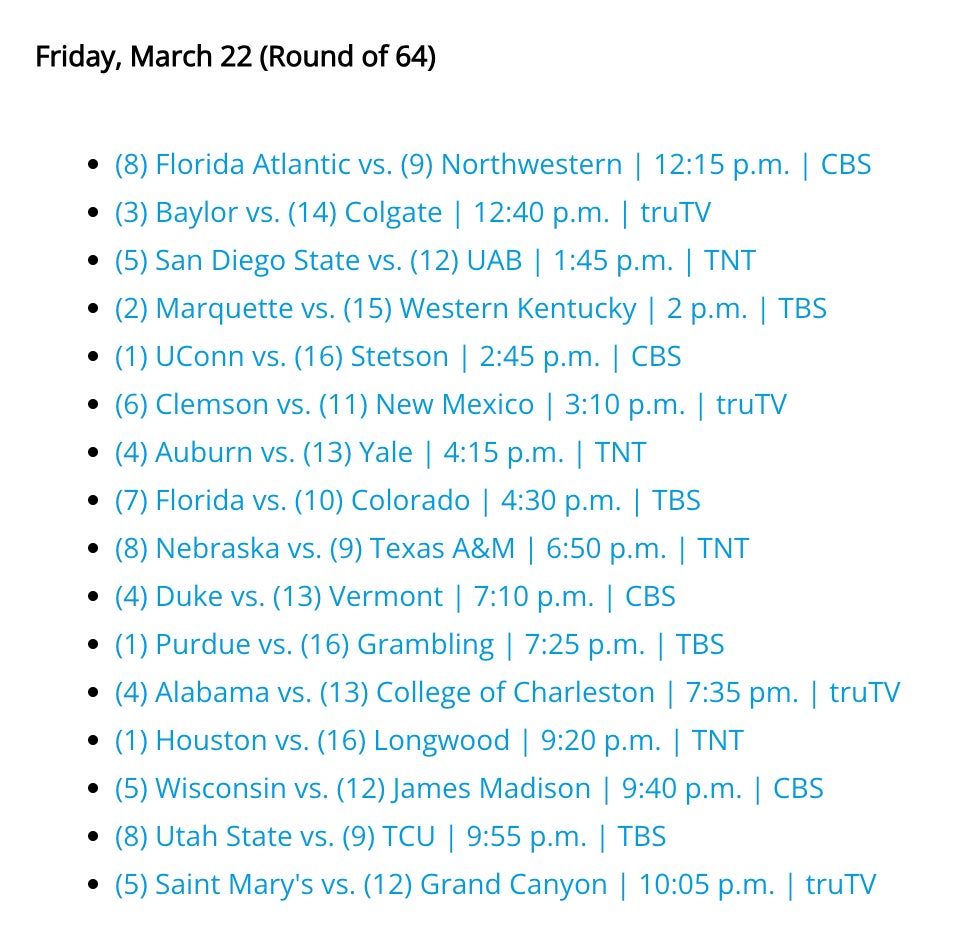Select Saint Mary's vs. Grand Canyon link
Viewport: 966px width, 930px height.
(x=495, y=885)
